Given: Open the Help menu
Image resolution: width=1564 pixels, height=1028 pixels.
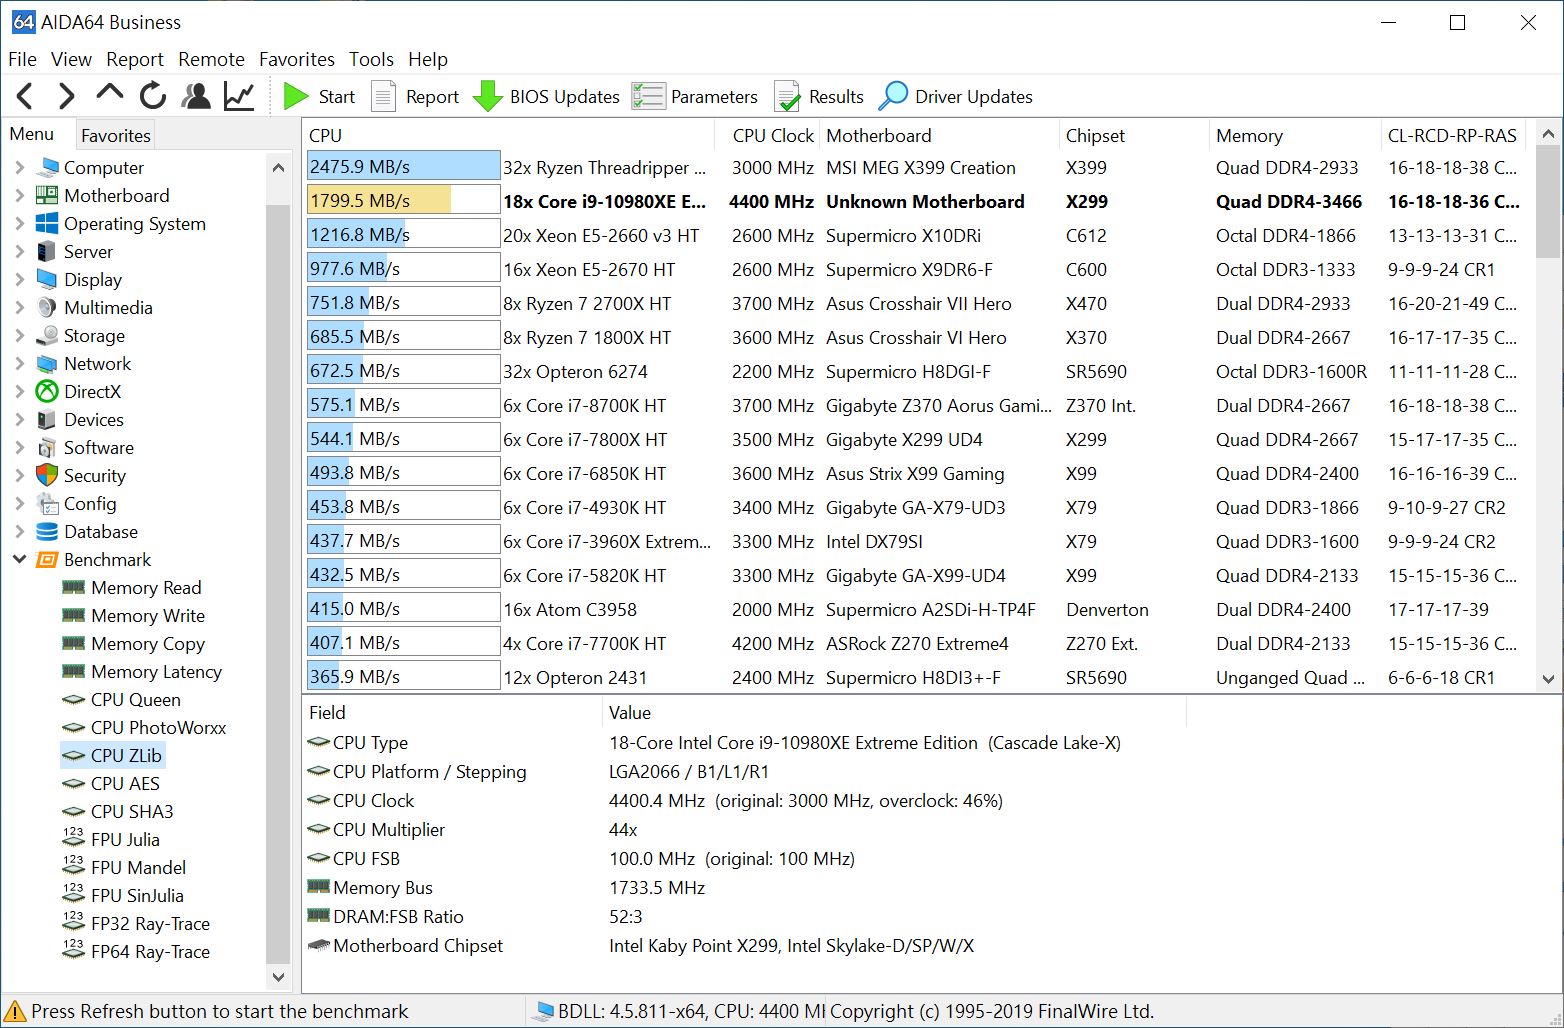Looking at the screenshot, I should (x=428, y=59).
